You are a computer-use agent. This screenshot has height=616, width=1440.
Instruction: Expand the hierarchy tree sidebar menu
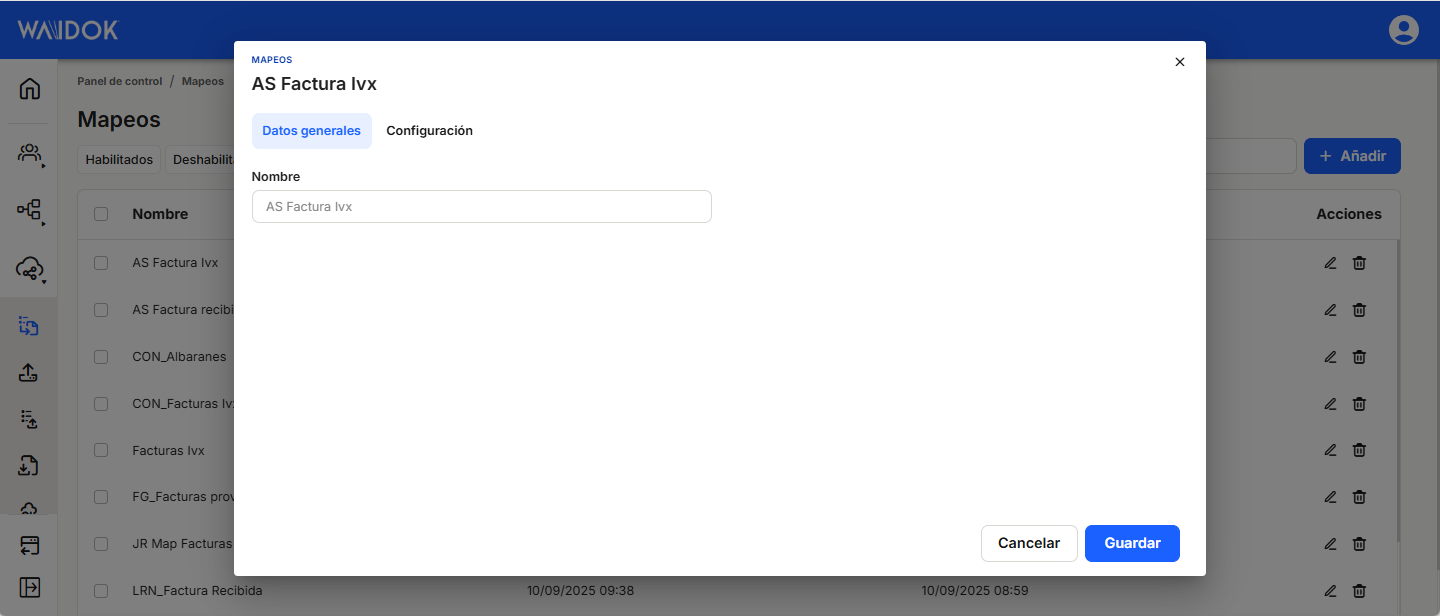click(x=30, y=210)
